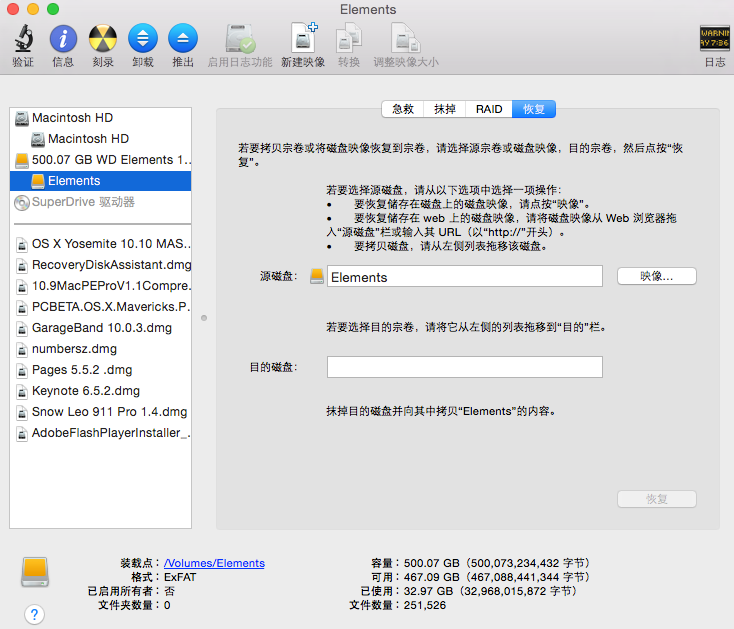Click the source disk (源磁盘) field
This screenshot has height=629, width=734.
[464, 277]
